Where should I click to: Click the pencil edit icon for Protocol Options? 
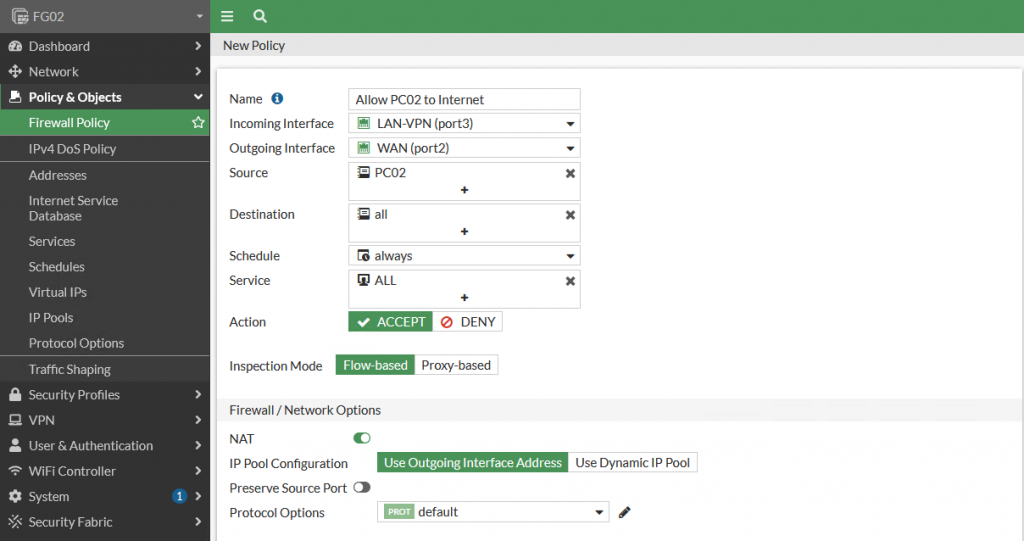pyautogui.click(x=625, y=512)
